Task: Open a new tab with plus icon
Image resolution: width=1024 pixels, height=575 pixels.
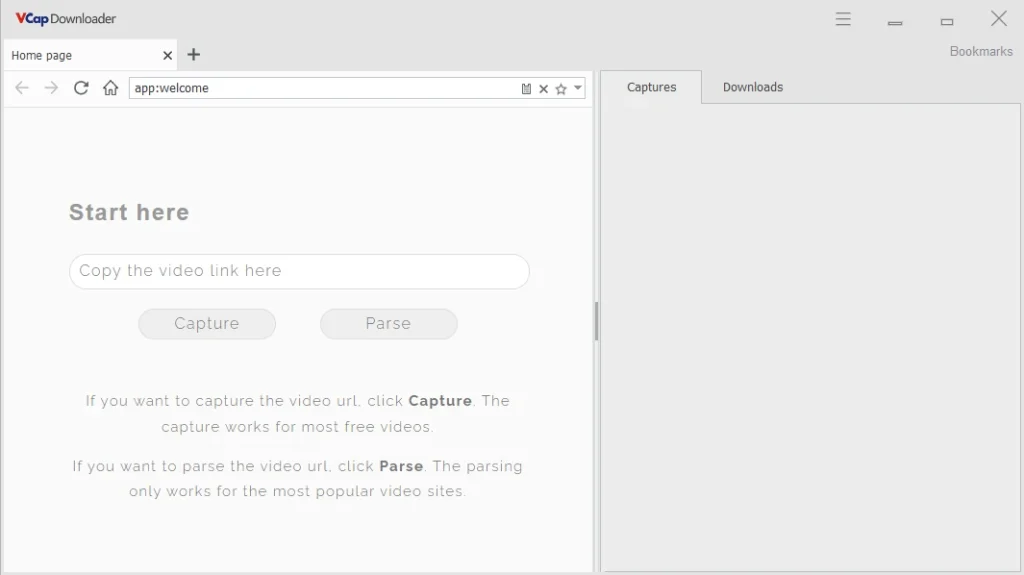Action: tap(194, 55)
